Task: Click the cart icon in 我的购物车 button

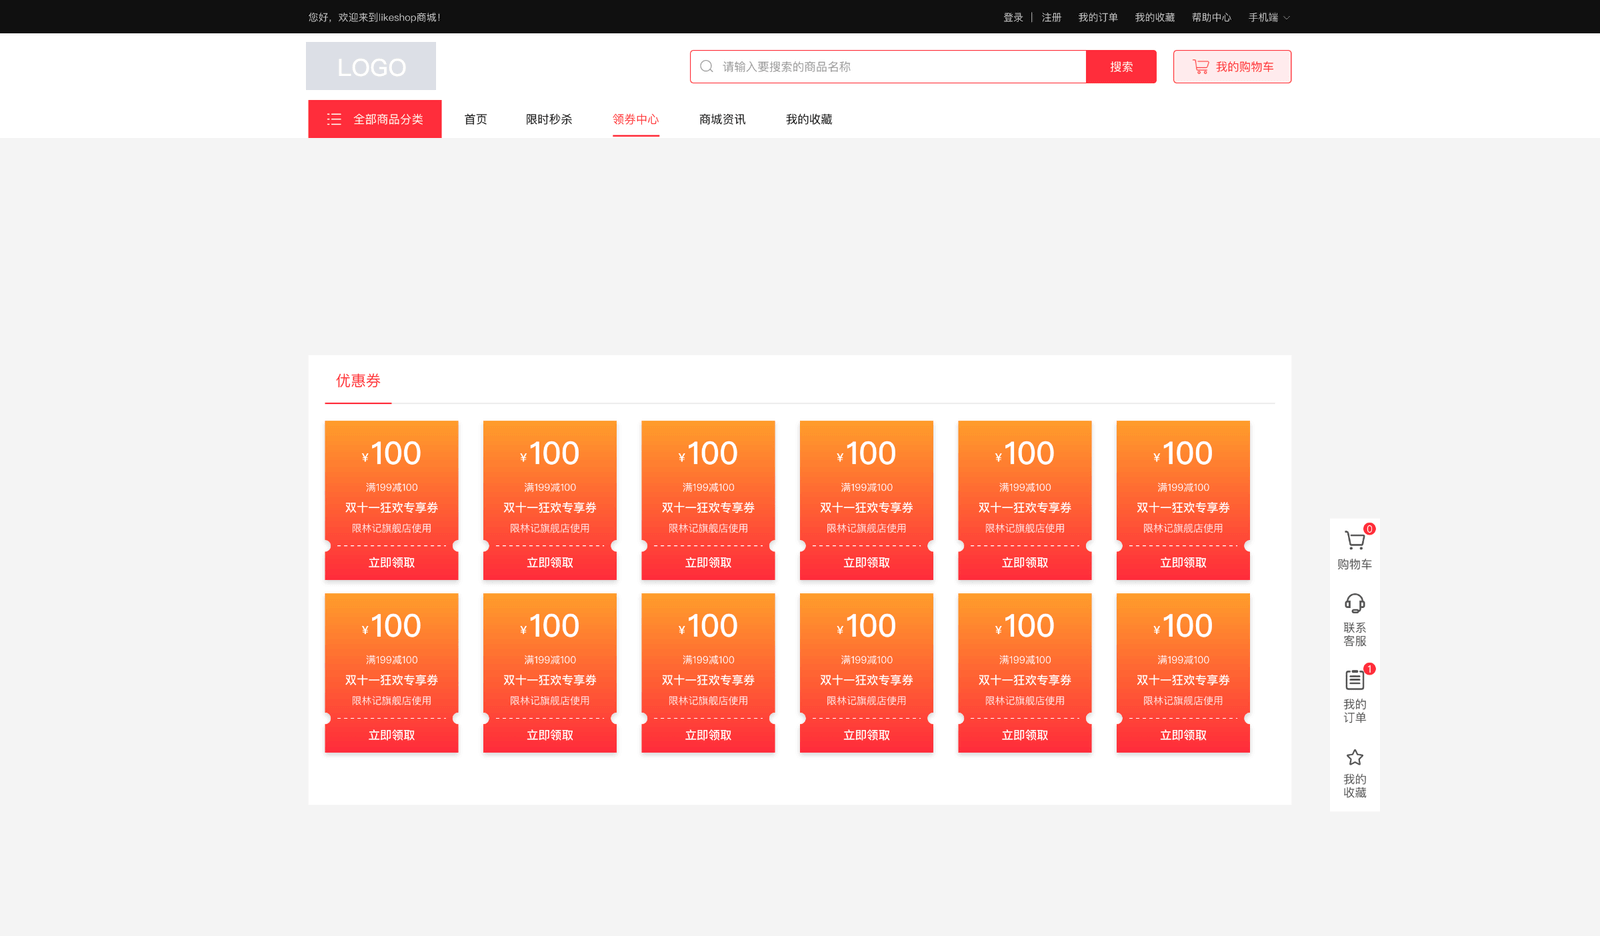Action: [1200, 67]
